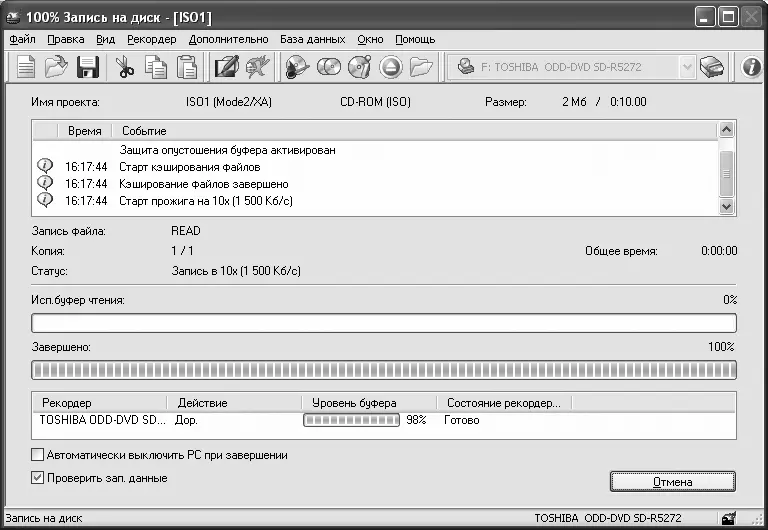Enable automatic PC shutdown on completion checkbox
The image size is (768, 530).
38,455
